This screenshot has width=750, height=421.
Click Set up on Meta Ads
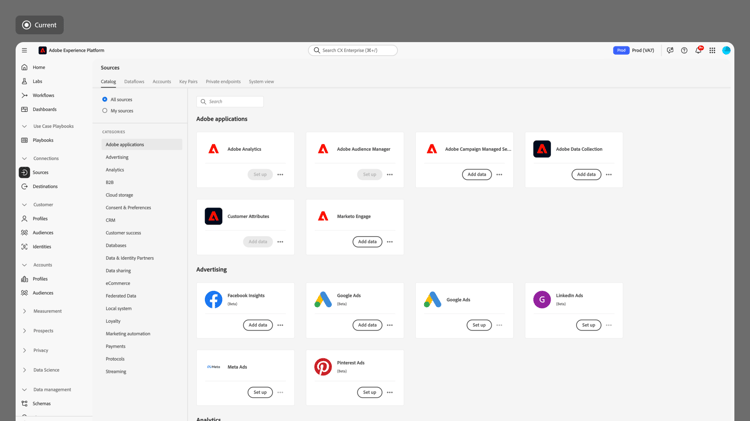pos(260,392)
